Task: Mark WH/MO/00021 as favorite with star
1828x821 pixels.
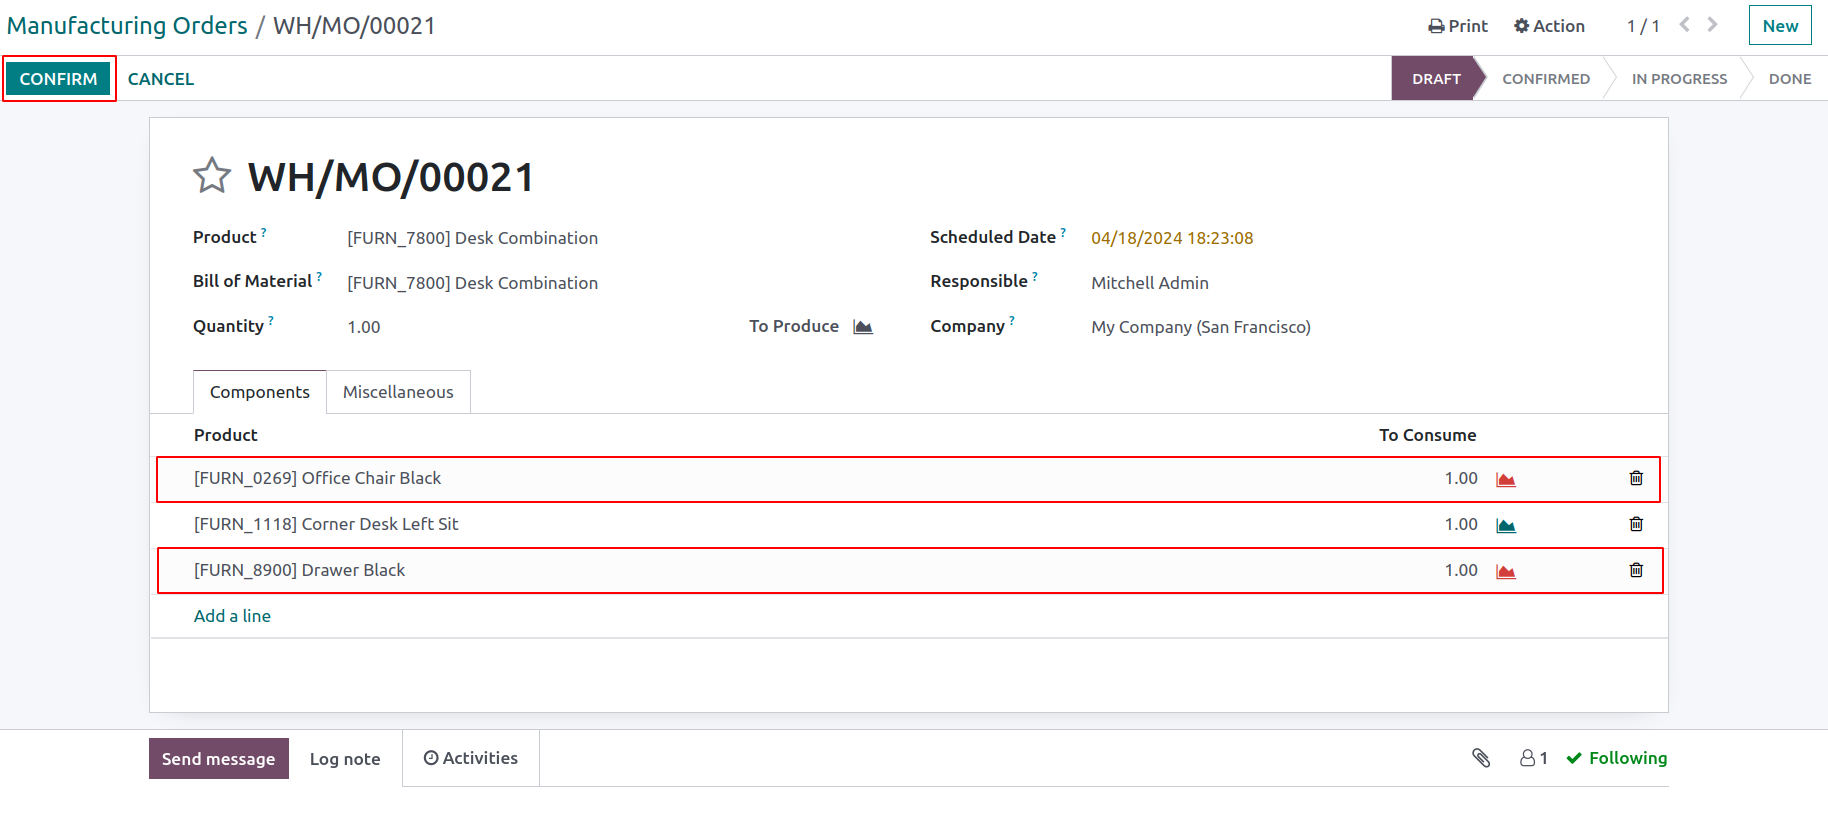Action: pyautogui.click(x=212, y=176)
